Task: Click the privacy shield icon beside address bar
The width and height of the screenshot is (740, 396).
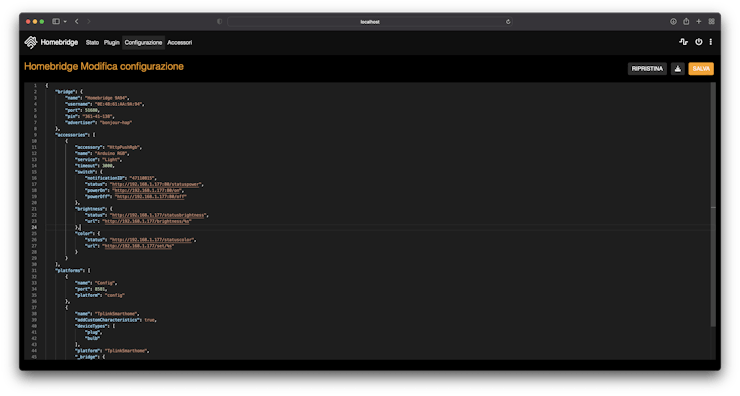Action: pyautogui.click(x=219, y=21)
